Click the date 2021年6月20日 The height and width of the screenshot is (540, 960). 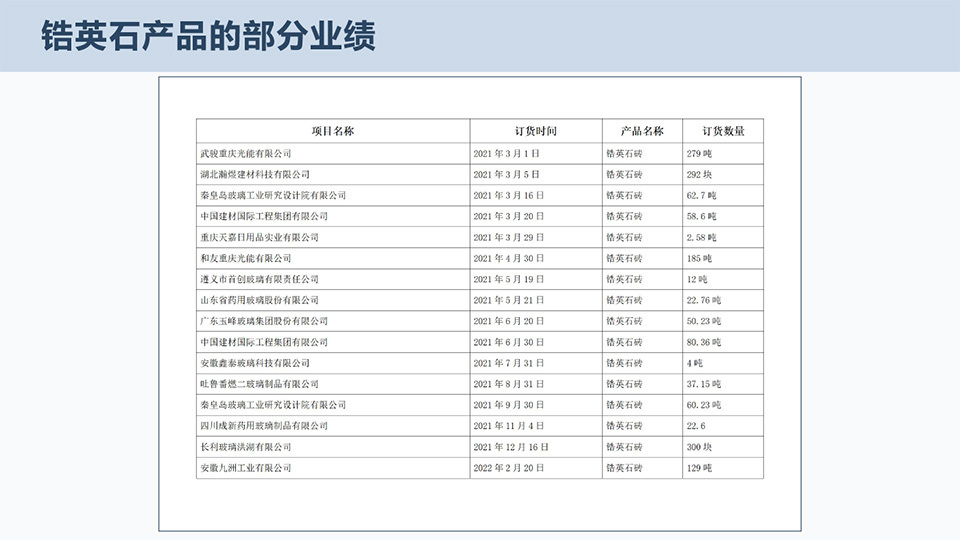pos(509,321)
